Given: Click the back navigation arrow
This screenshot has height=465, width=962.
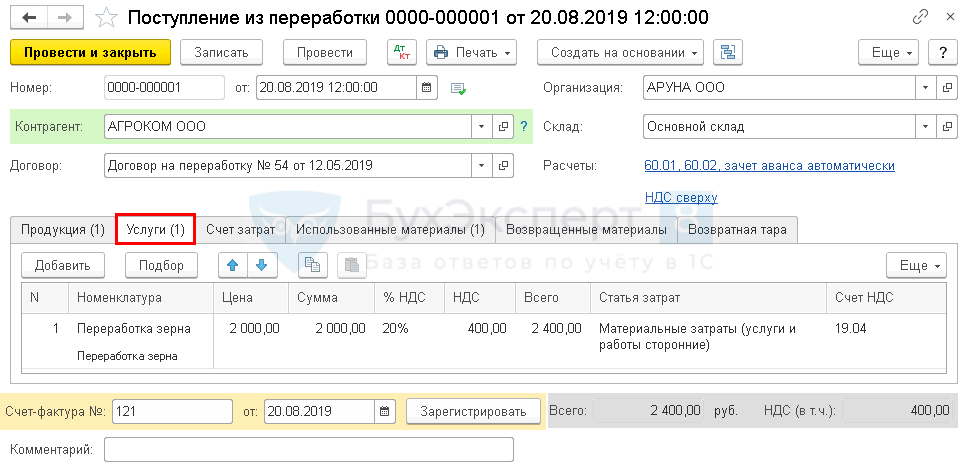Looking at the screenshot, I should coord(27,17).
